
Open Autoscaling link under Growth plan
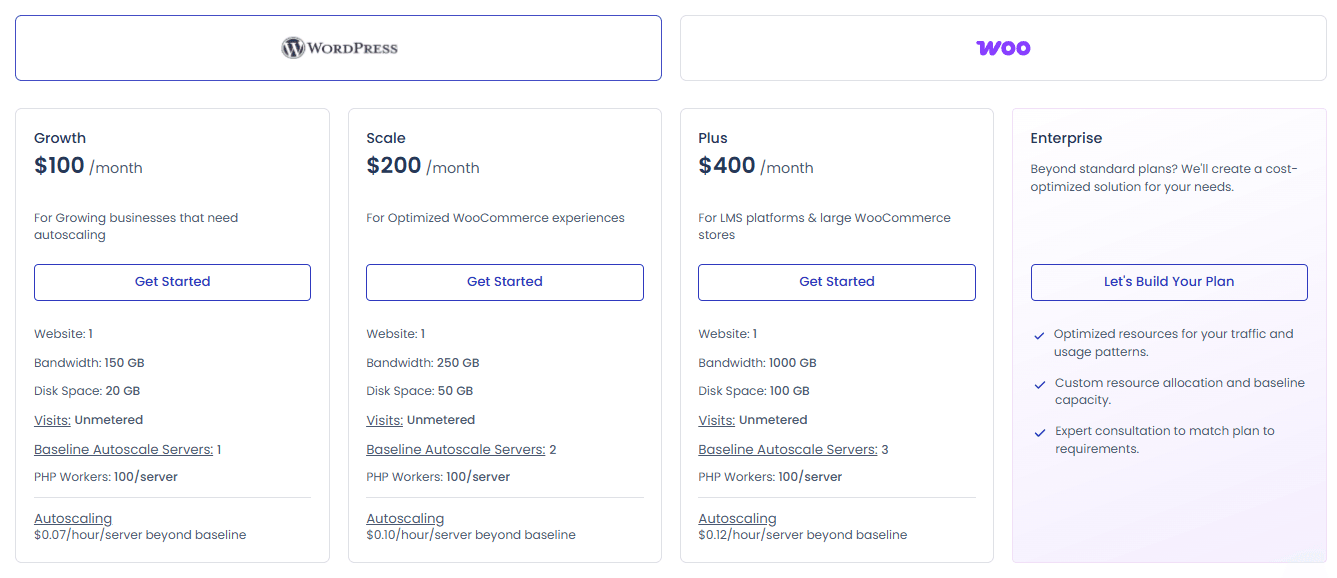click(x=73, y=518)
